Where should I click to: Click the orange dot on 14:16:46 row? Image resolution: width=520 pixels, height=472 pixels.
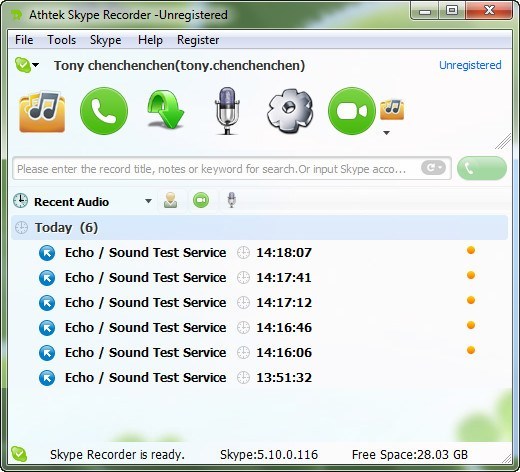471,325
